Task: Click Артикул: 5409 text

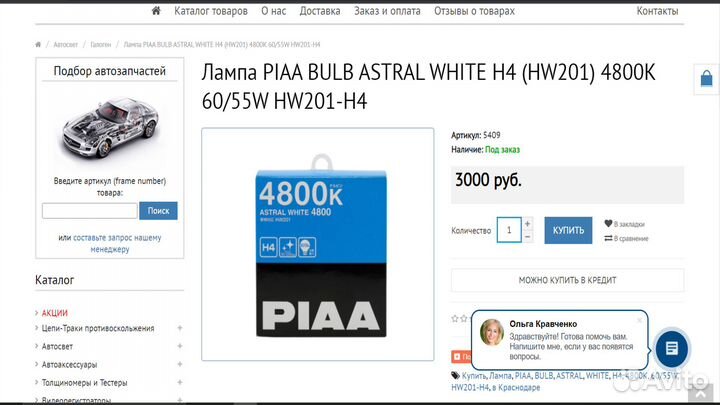Action: [476, 135]
